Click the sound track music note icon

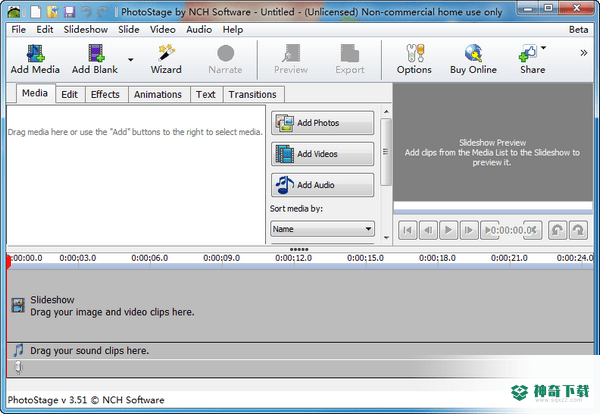pos(18,350)
